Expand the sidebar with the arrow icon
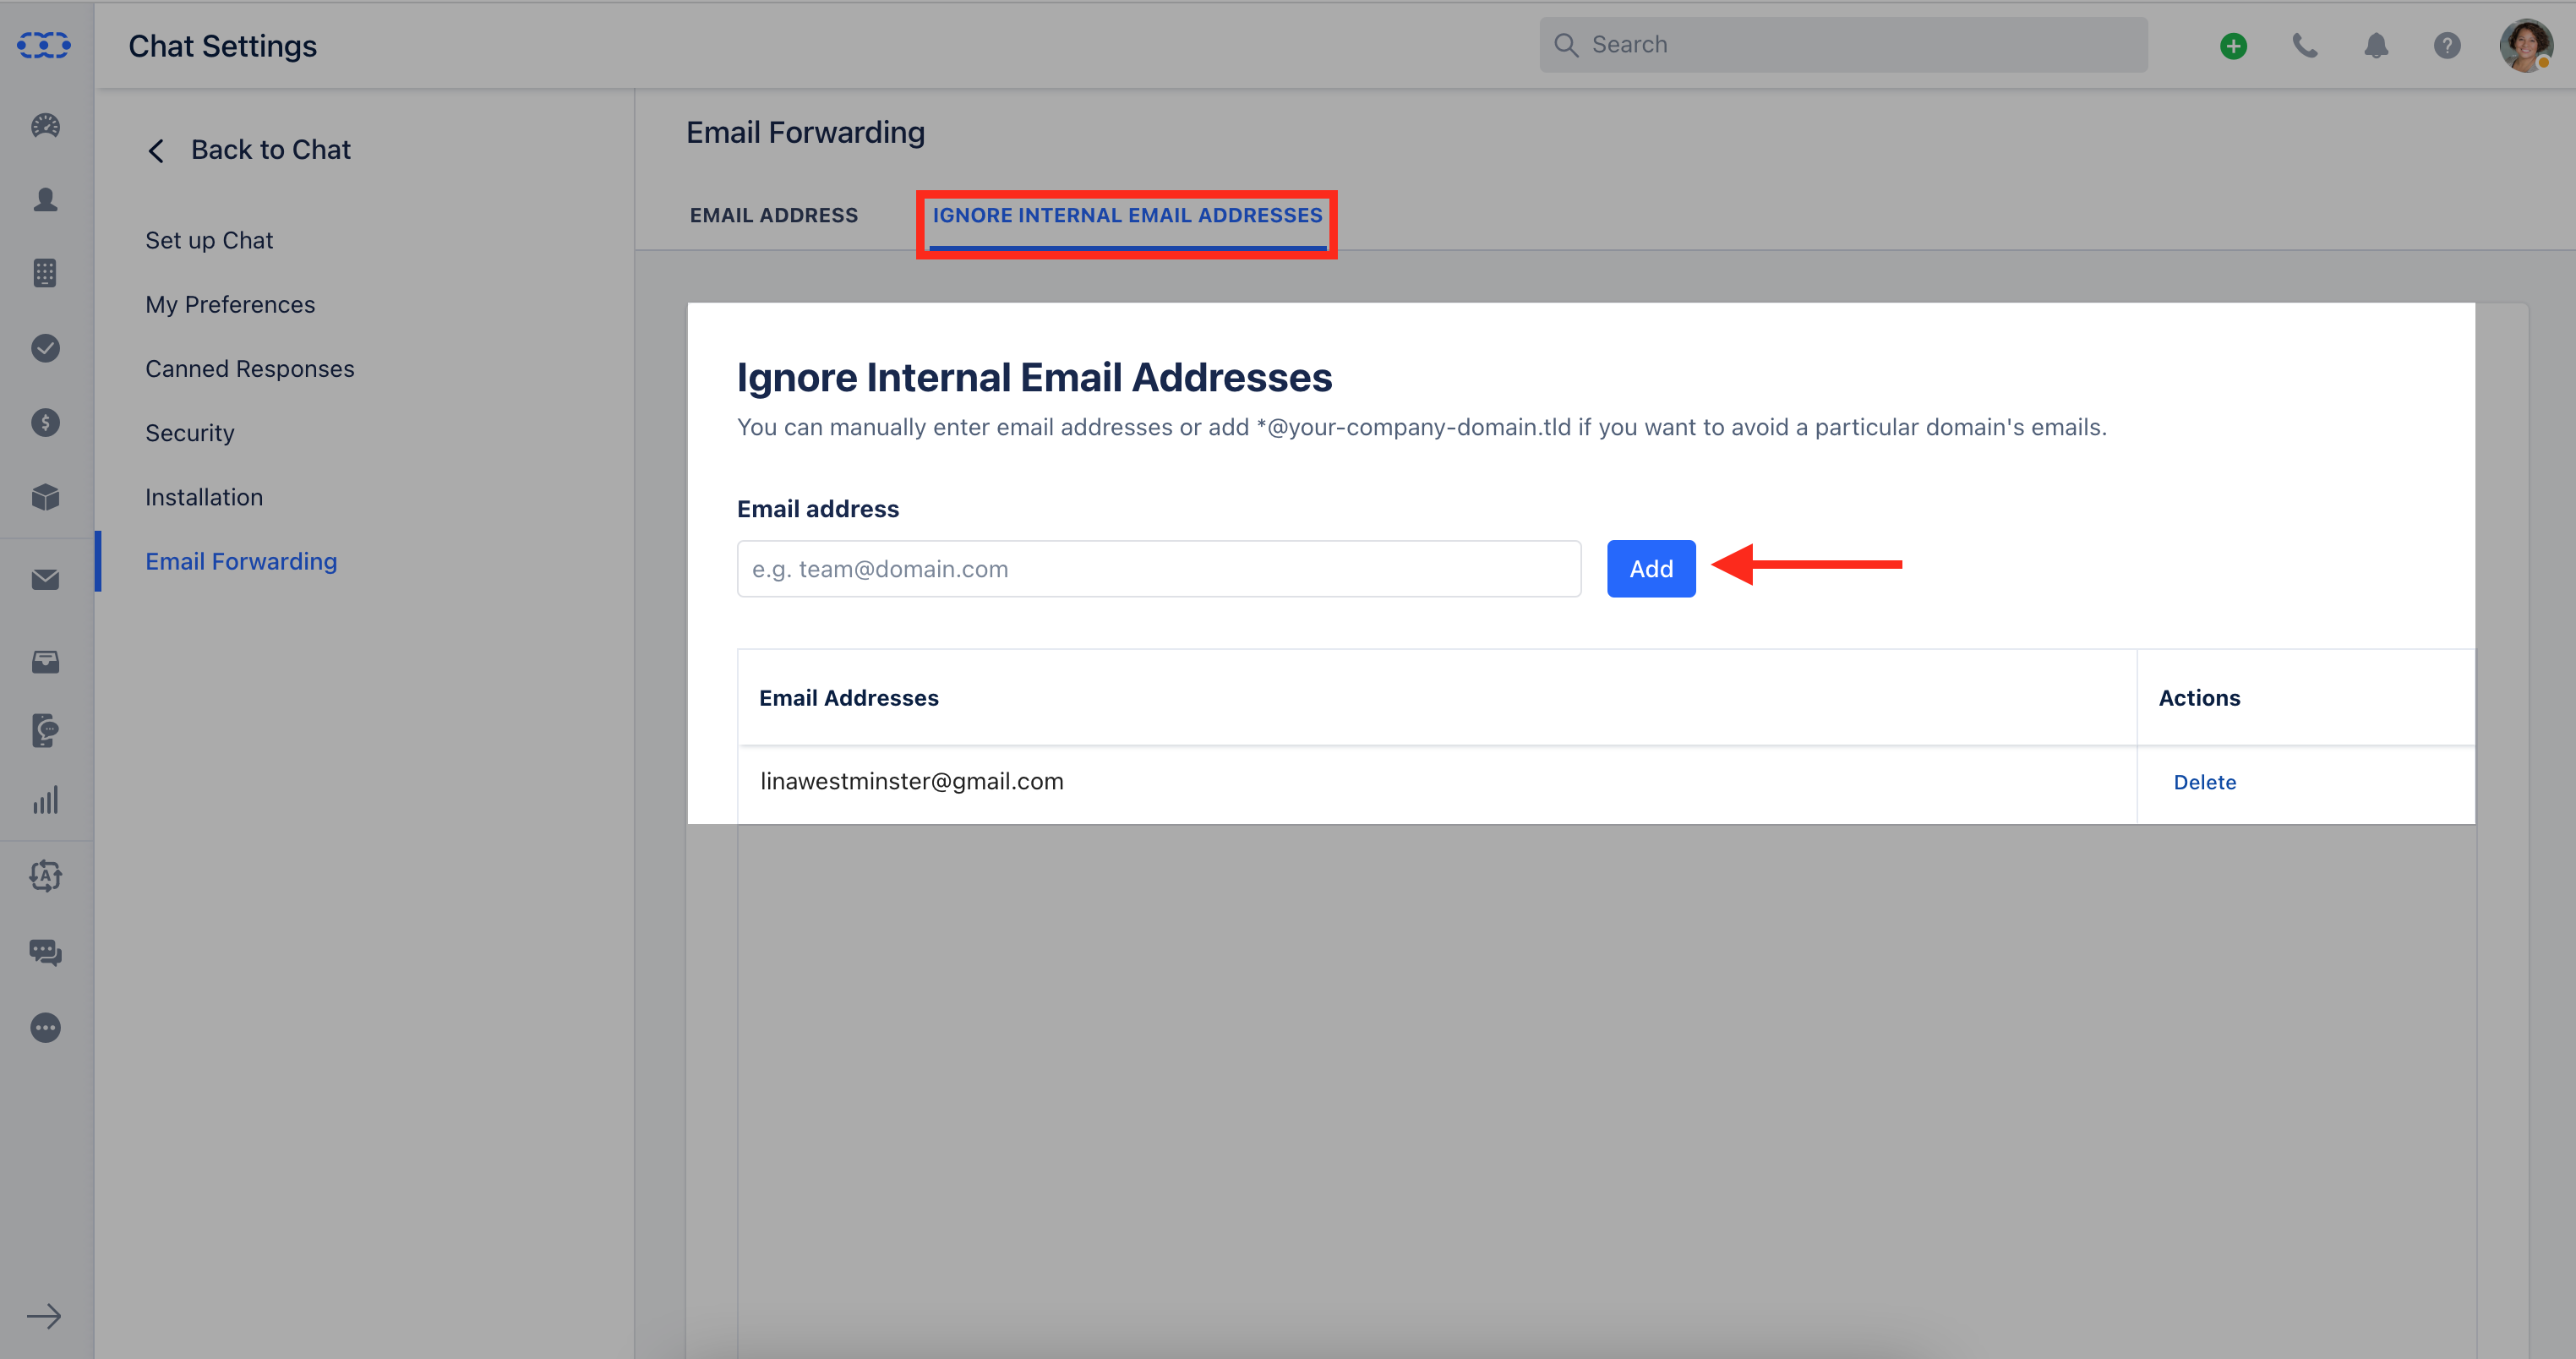The width and height of the screenshot is (2576, 1359). (x=44, y=1316)
